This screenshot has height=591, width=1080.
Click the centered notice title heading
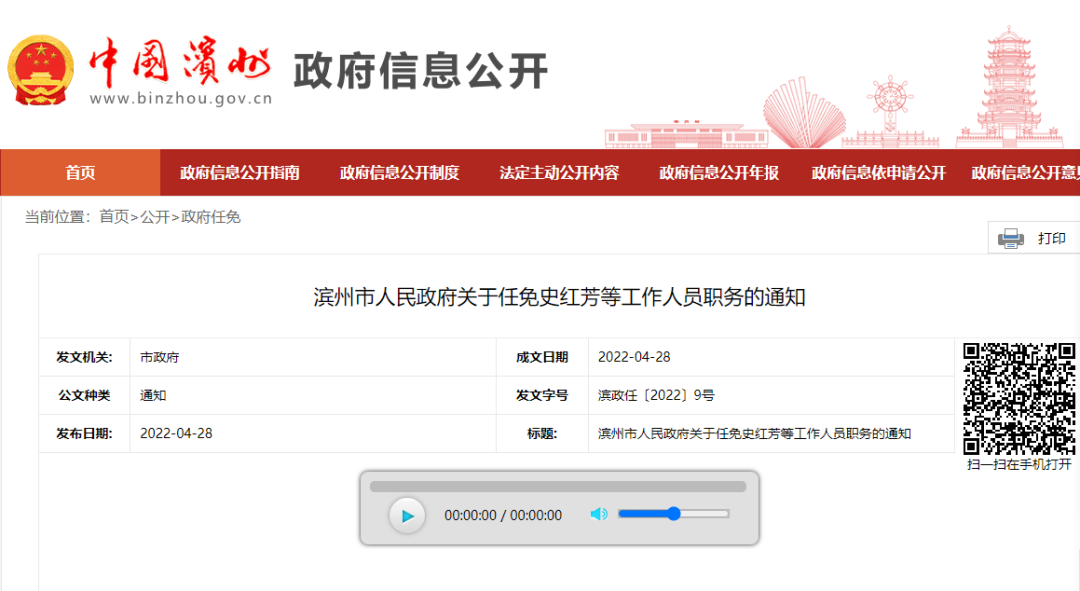[x=559, y=298]
